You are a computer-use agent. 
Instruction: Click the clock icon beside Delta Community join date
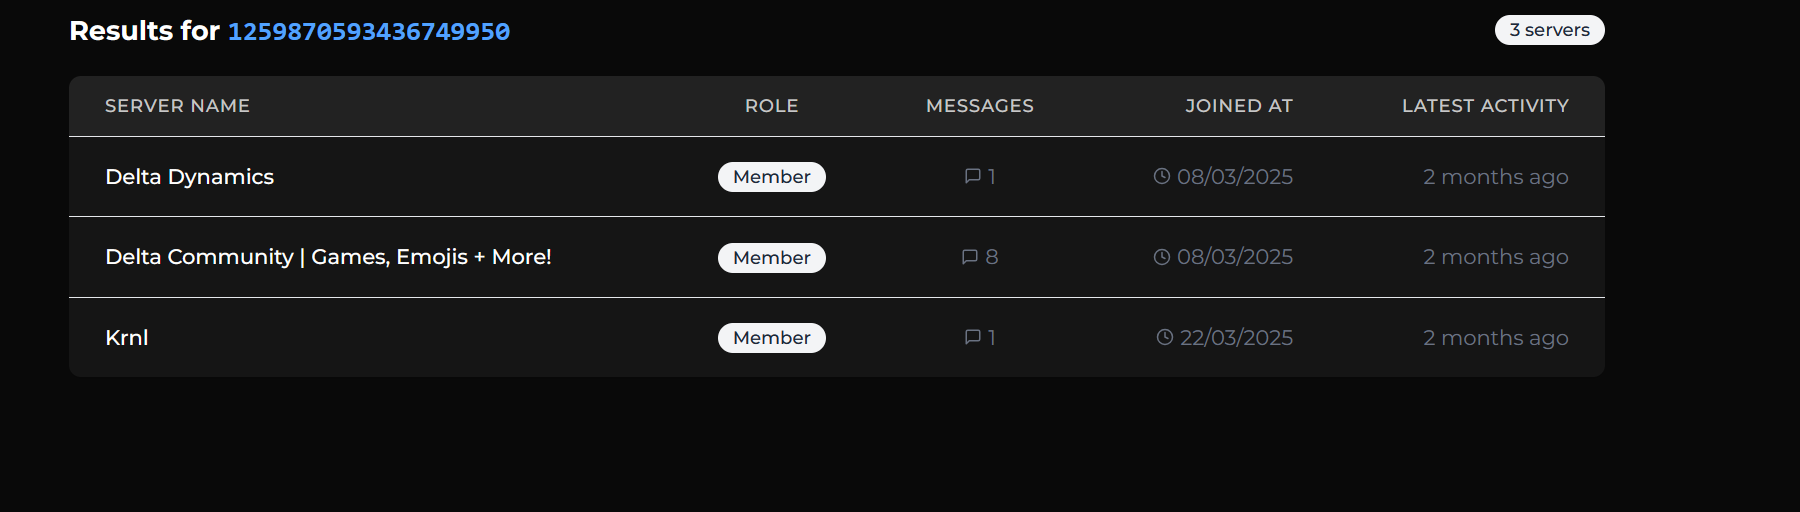(x=1161, y=257)
